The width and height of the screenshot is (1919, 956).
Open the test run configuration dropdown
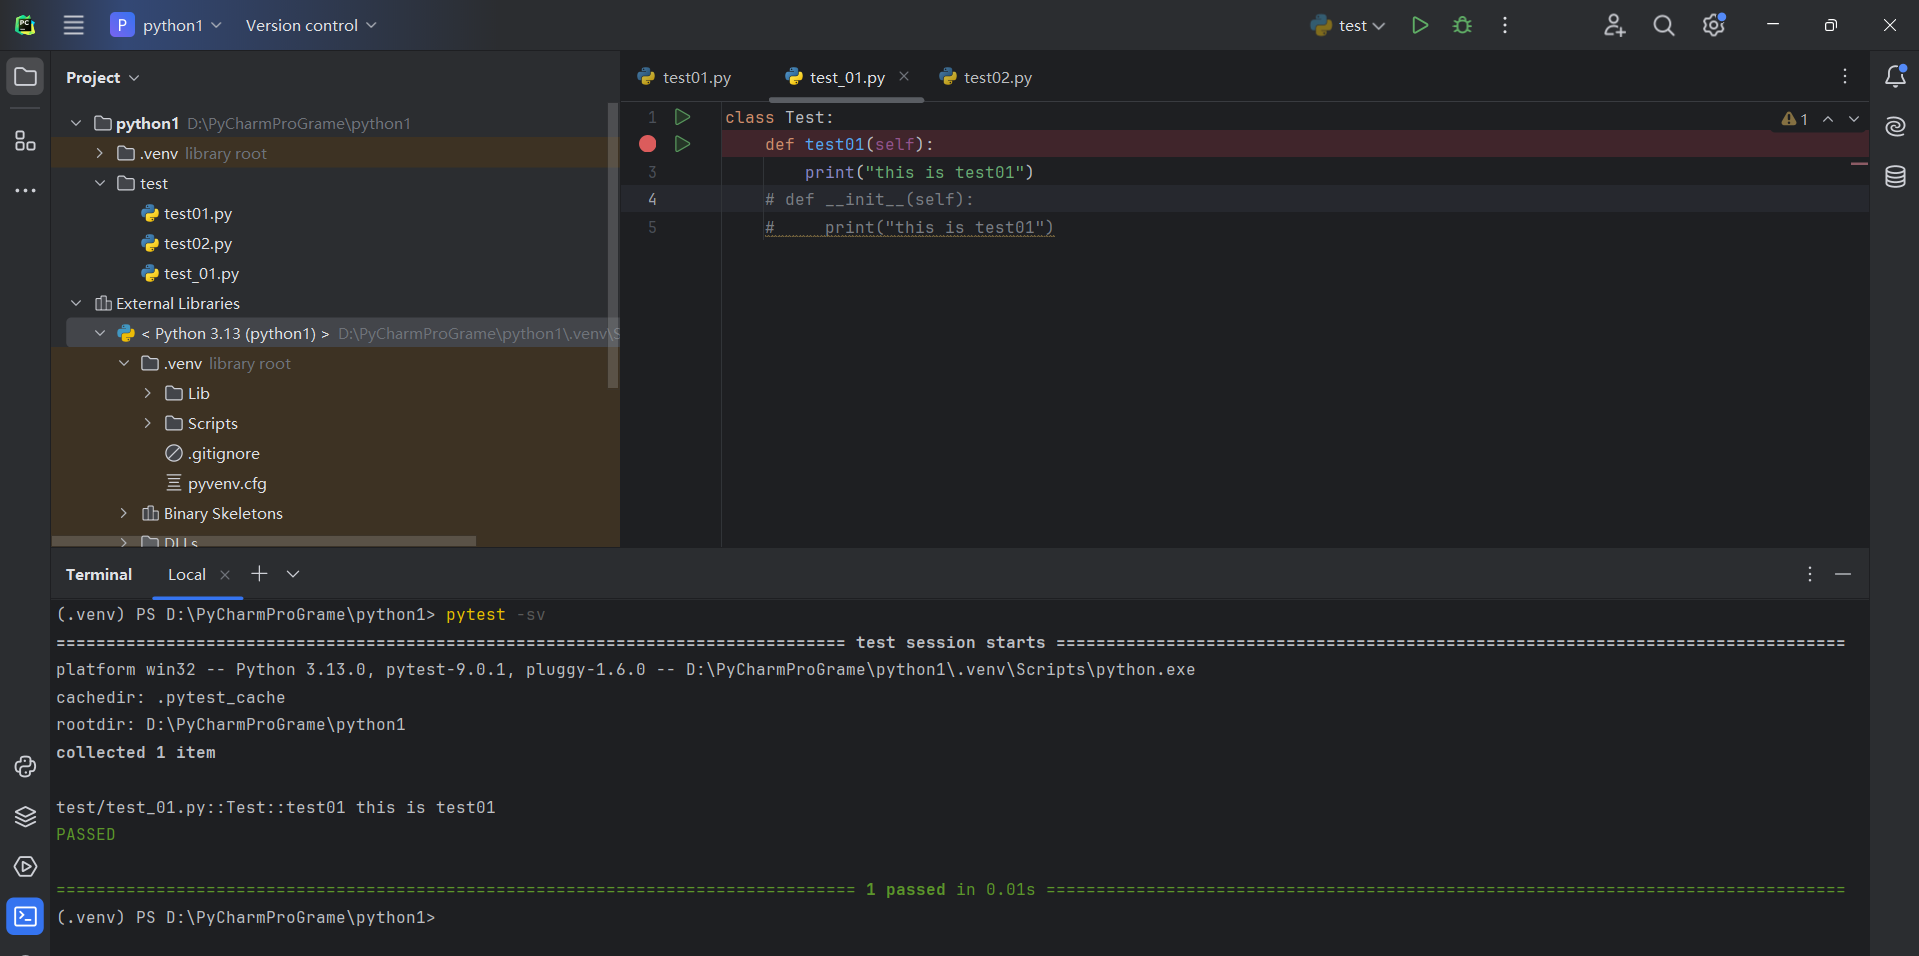point(1349,25)
